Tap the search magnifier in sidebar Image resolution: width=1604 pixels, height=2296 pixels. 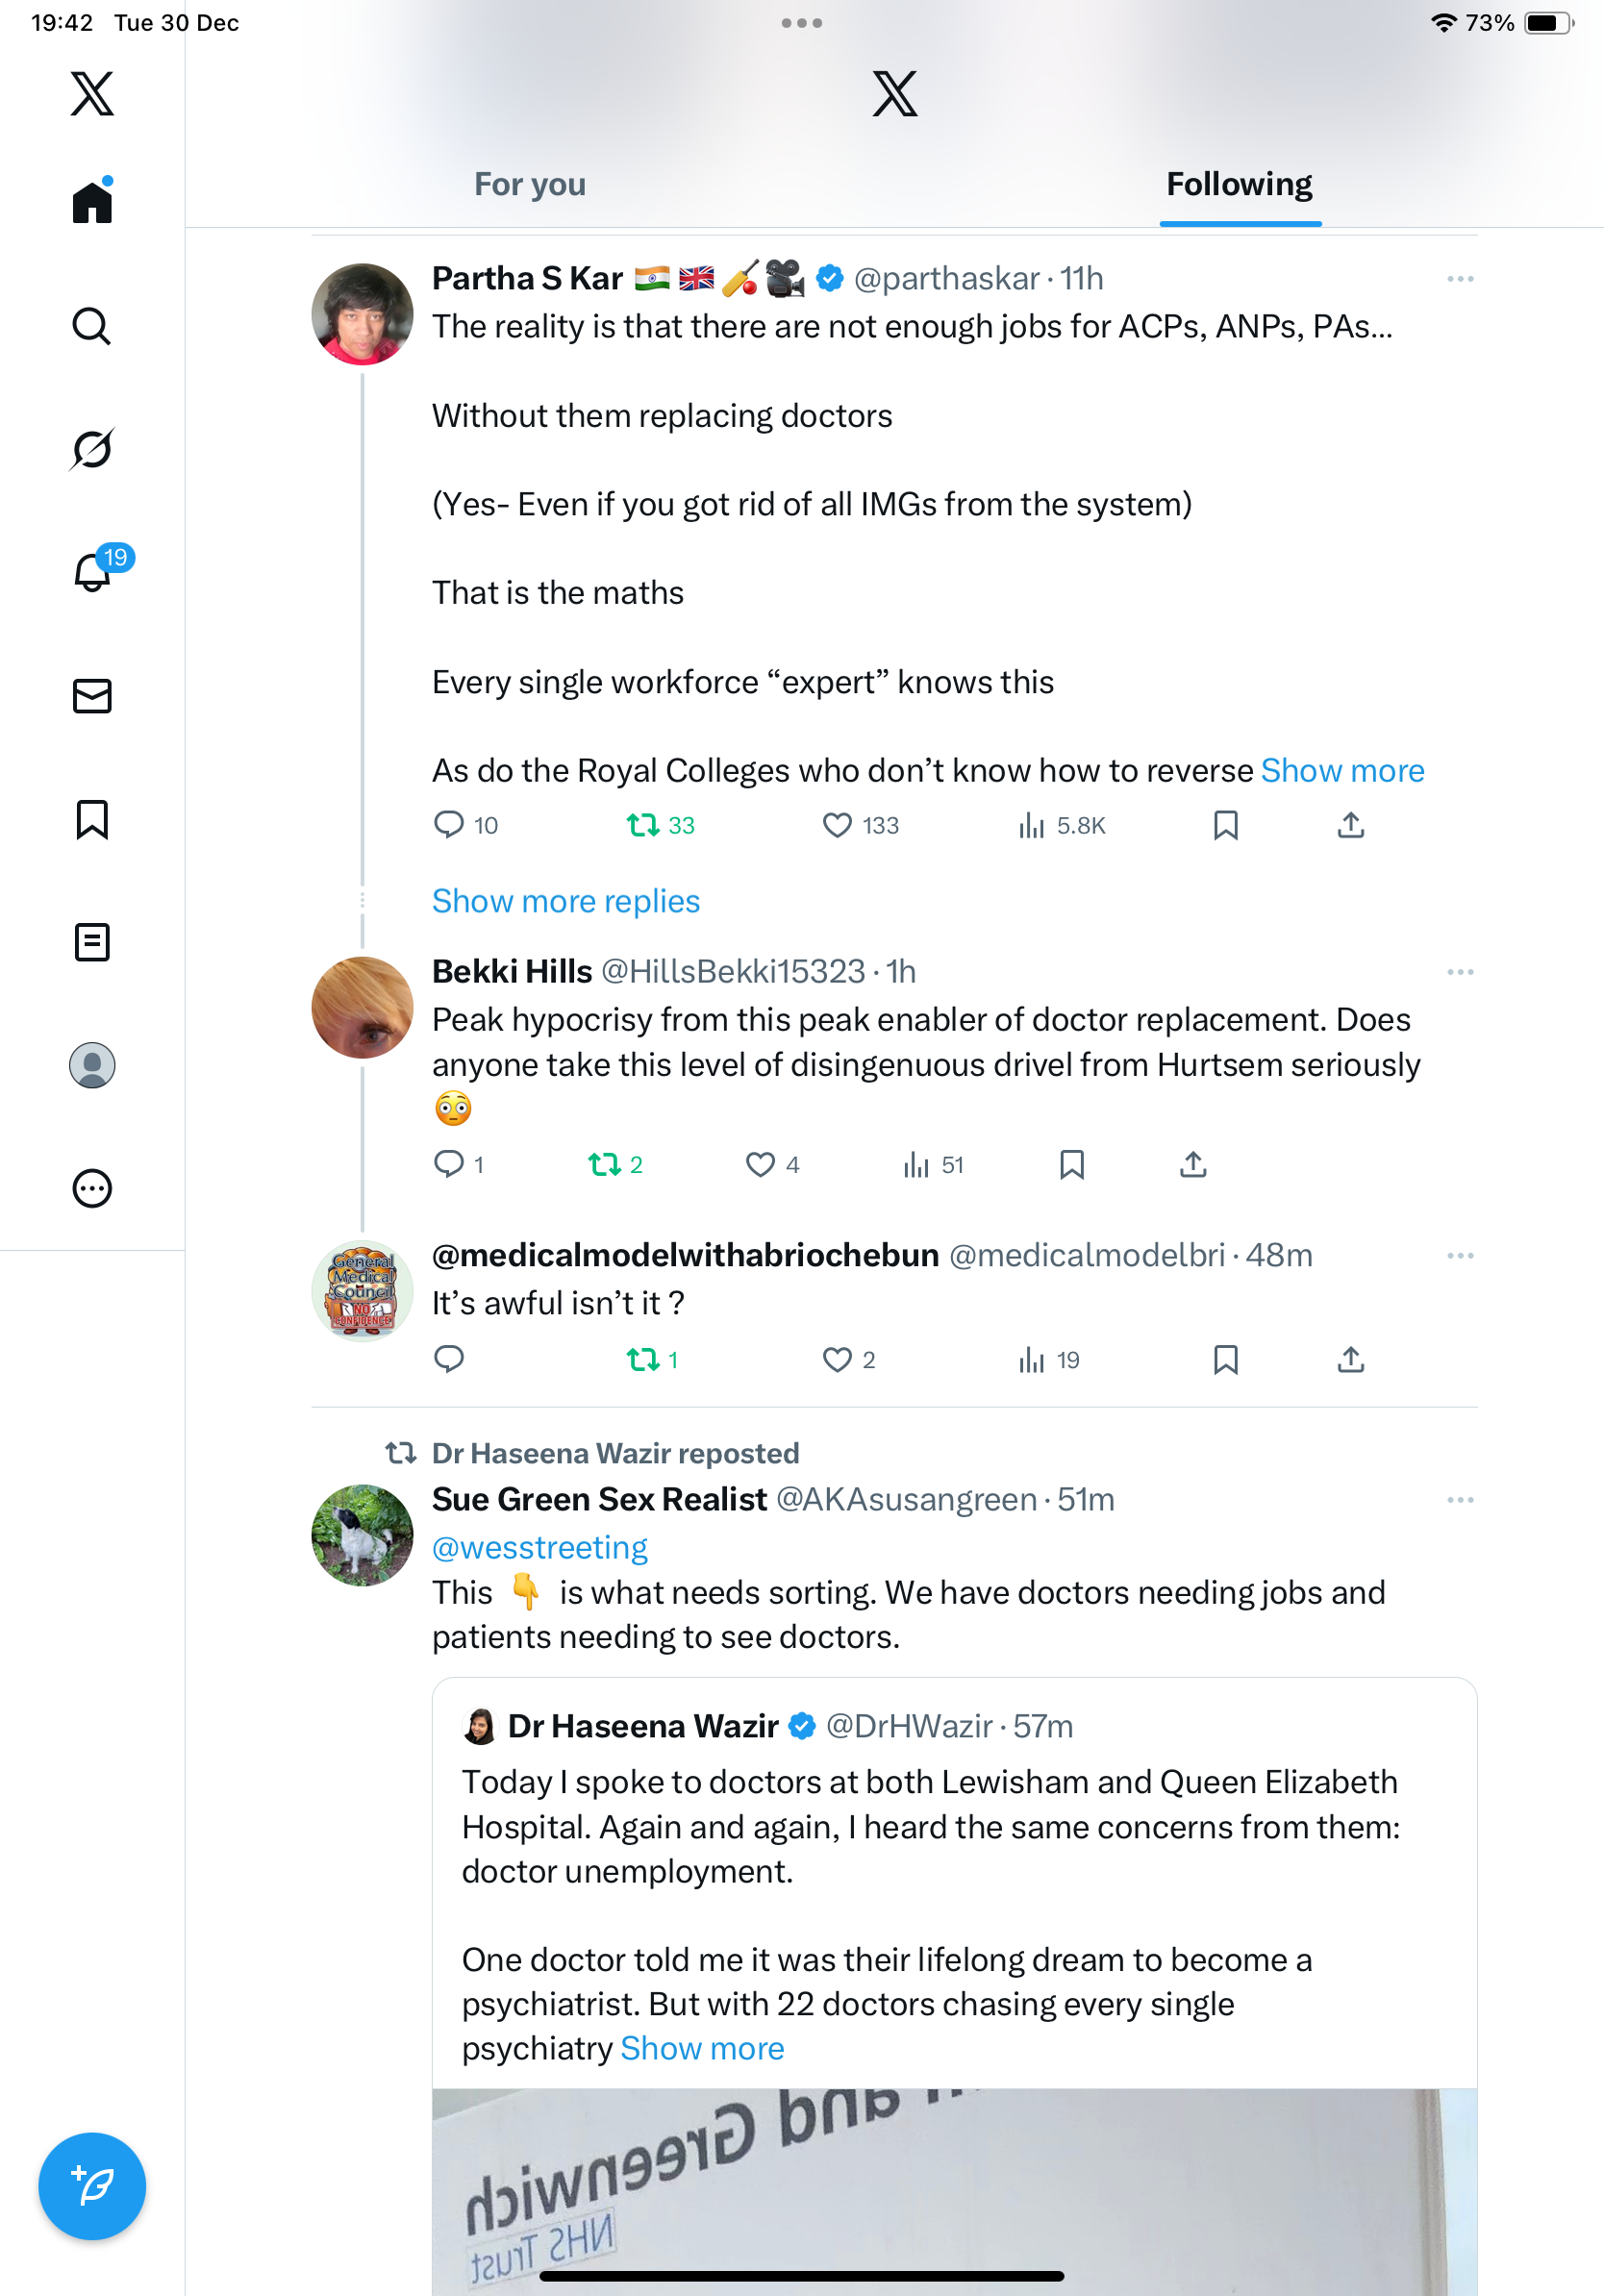point(92,326)
